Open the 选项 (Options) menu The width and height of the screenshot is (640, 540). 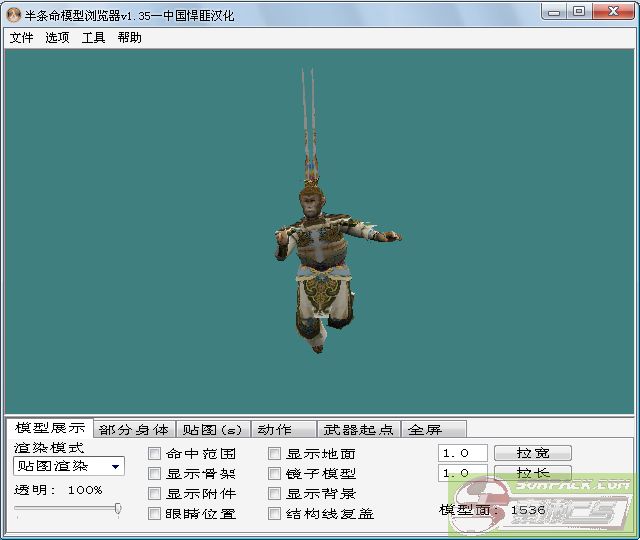point(57,38)
